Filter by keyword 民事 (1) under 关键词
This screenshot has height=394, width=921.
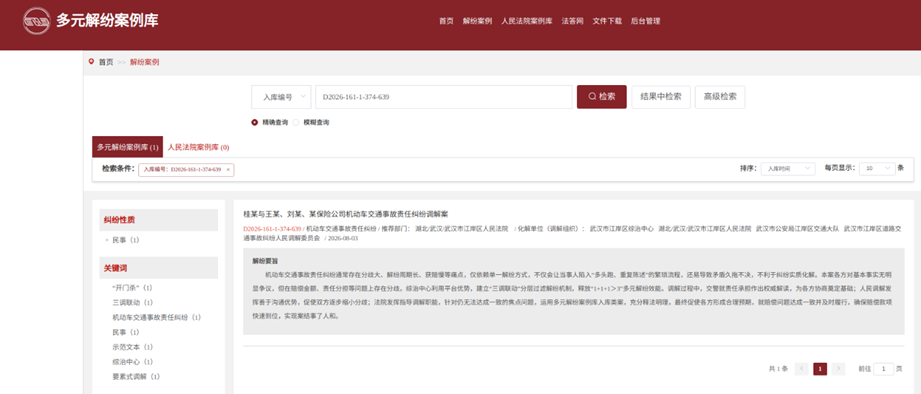point(125,332)
